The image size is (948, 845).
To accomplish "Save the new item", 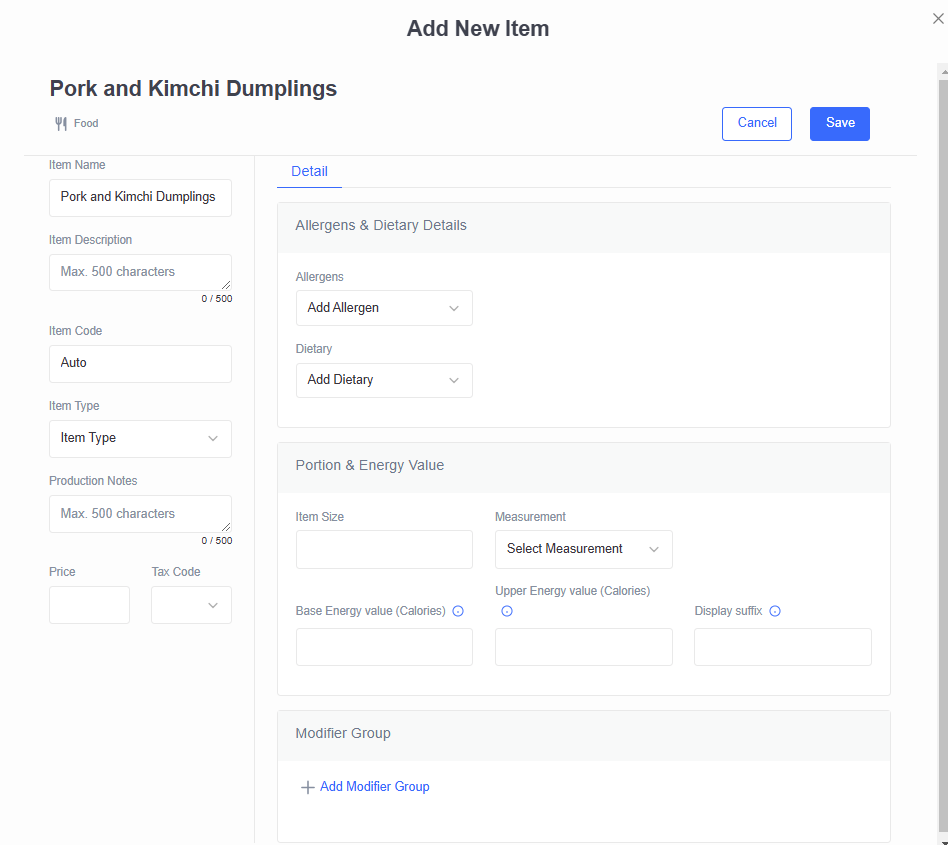I will (840, 124).
